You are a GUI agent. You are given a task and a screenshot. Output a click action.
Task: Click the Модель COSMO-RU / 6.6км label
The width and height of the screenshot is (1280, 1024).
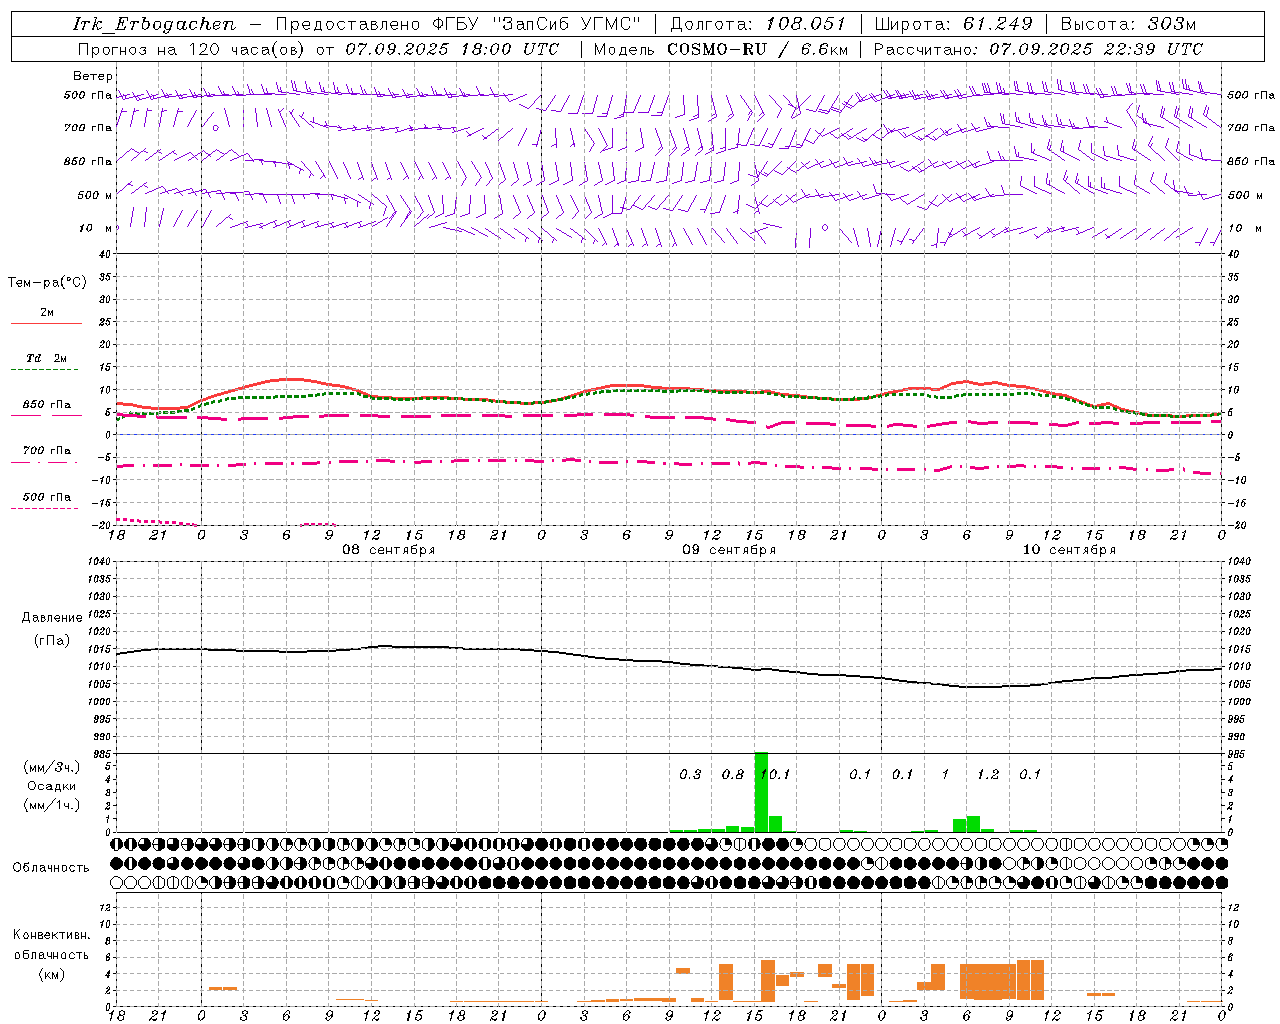[721, 49]
